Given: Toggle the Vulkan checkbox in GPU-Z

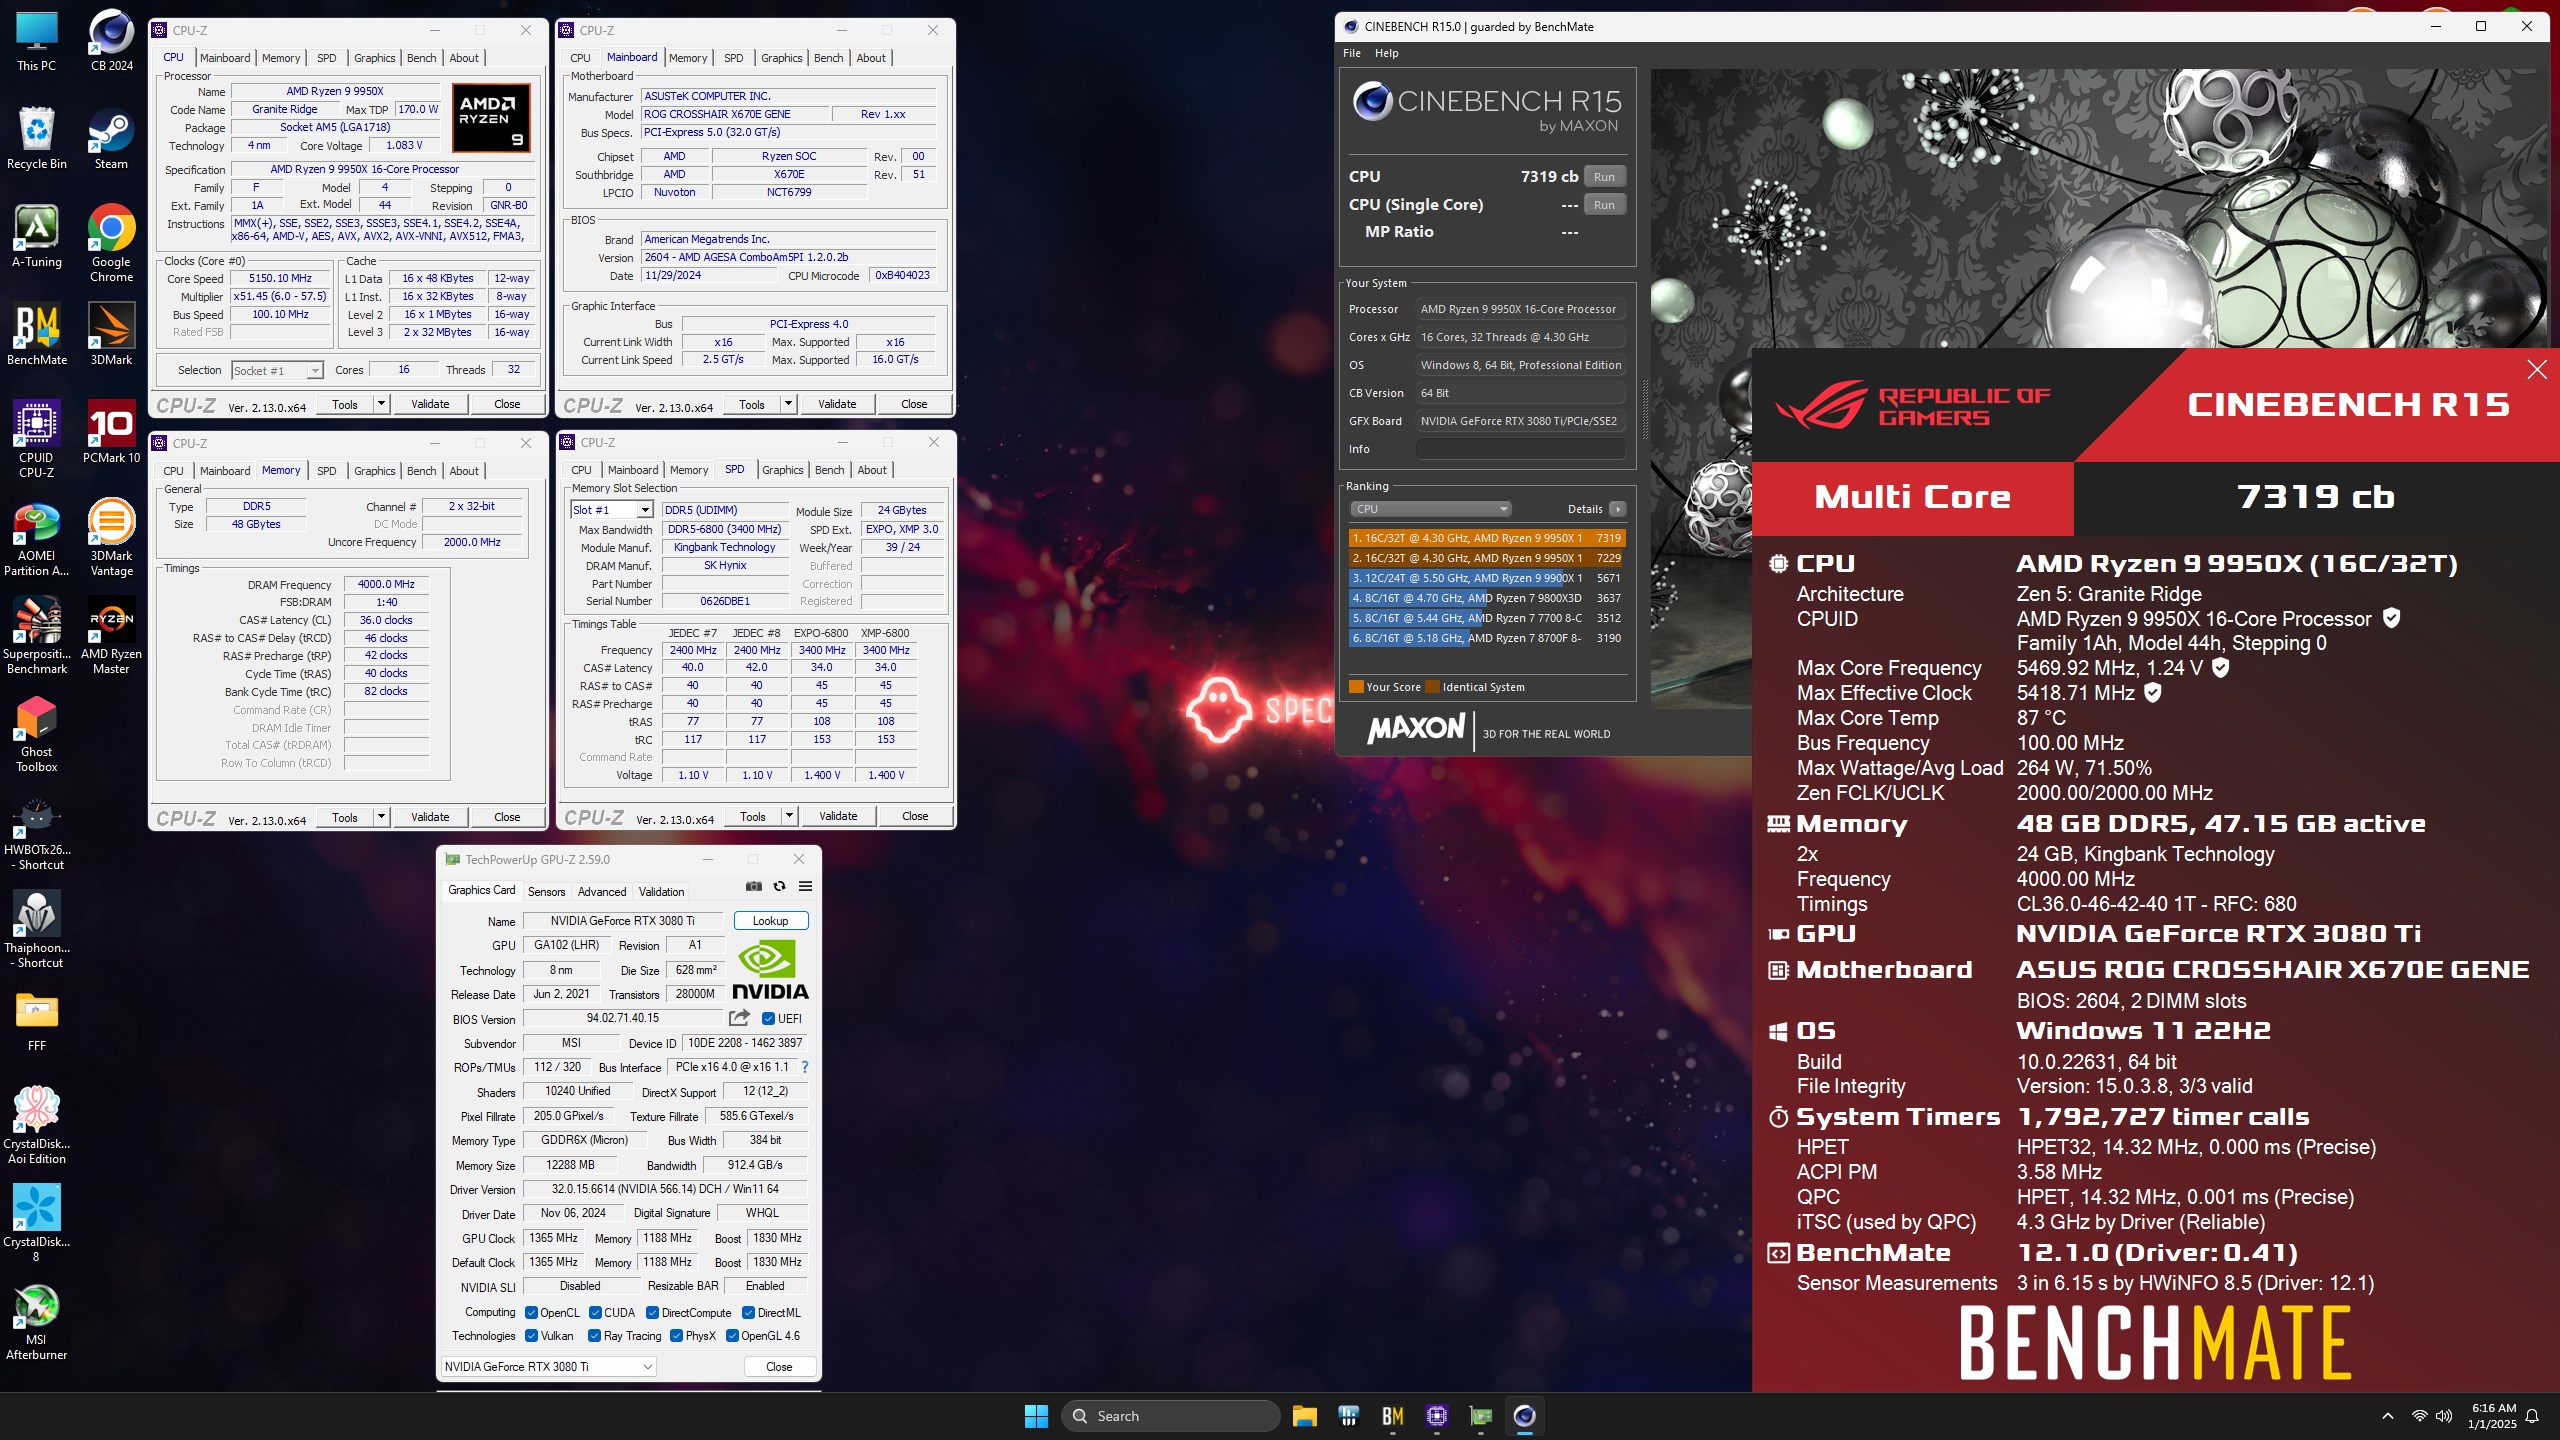Looking at the screenshot, I should (x=531, y=1336).
